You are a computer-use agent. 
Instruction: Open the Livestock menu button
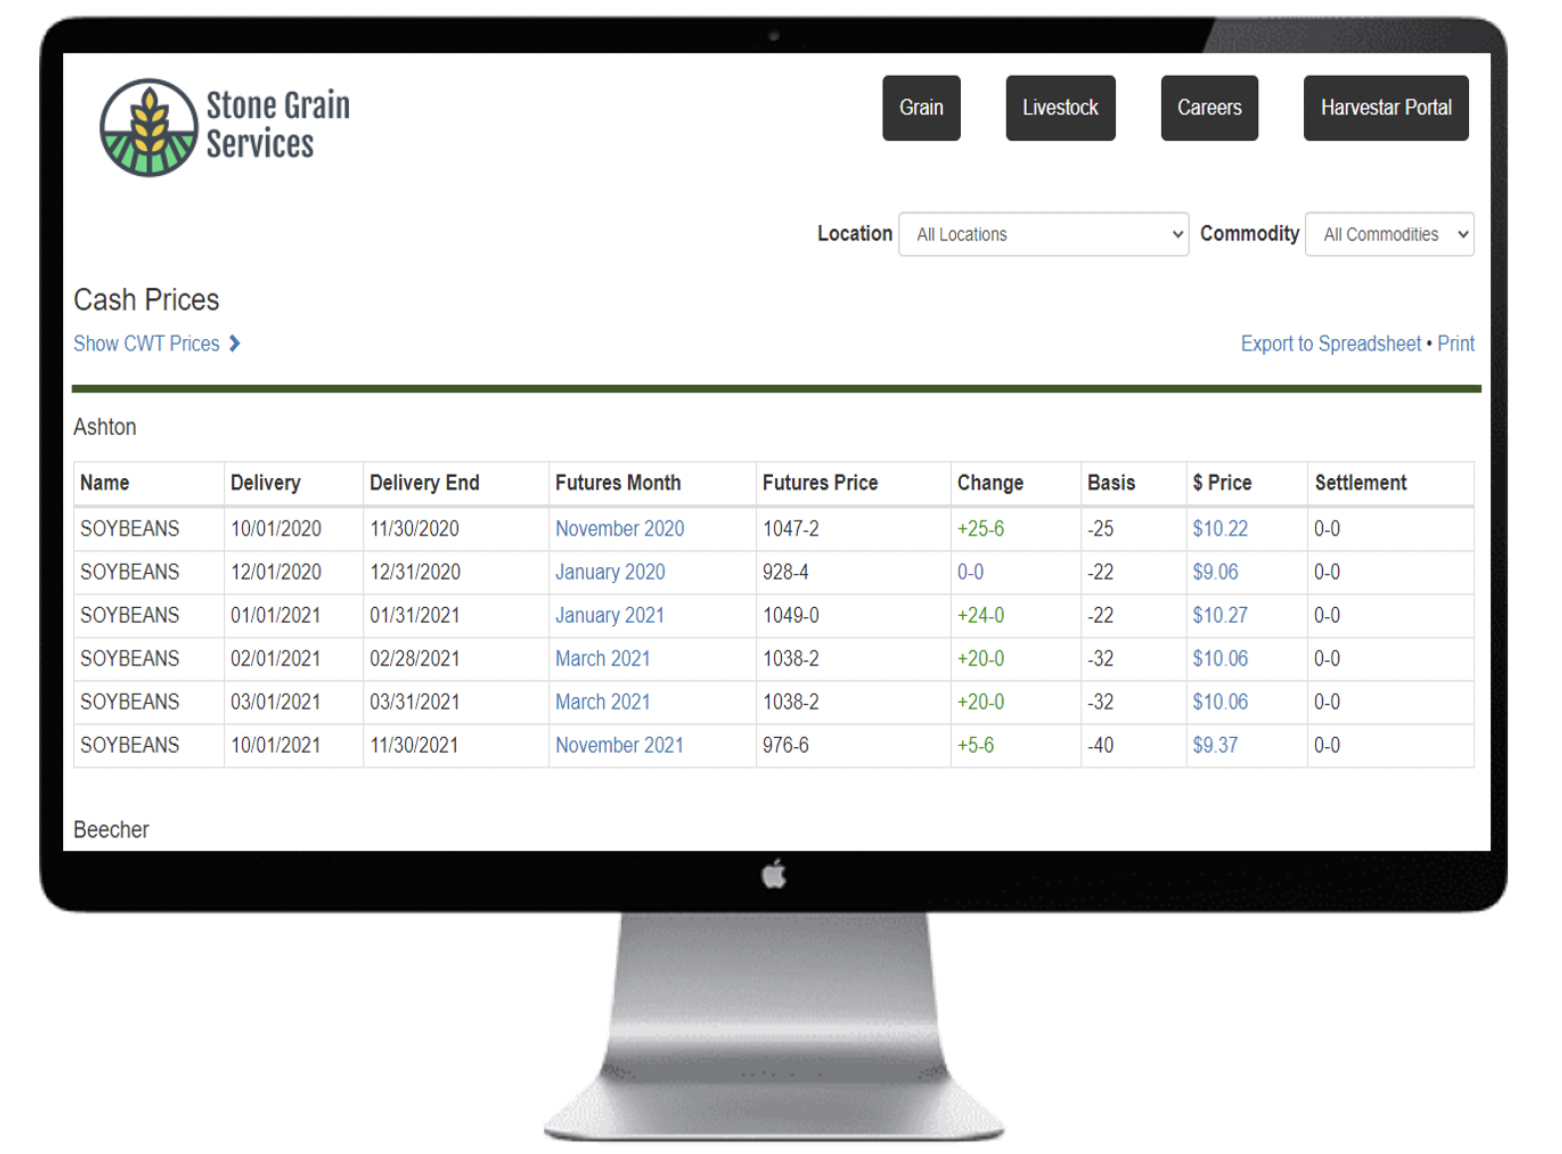point(1060,108)
